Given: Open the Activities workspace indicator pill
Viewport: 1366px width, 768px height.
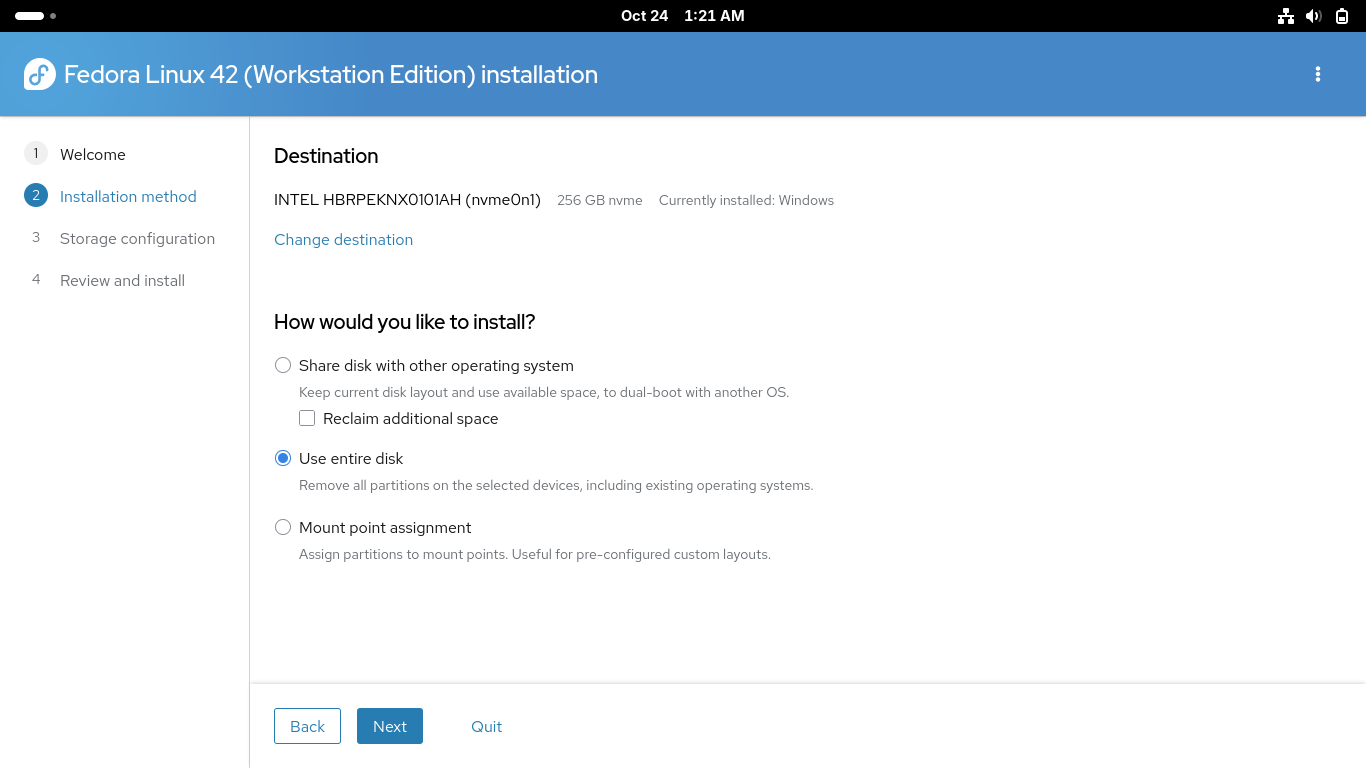Looking at the screenshot, I should click(x=30, y=16).
